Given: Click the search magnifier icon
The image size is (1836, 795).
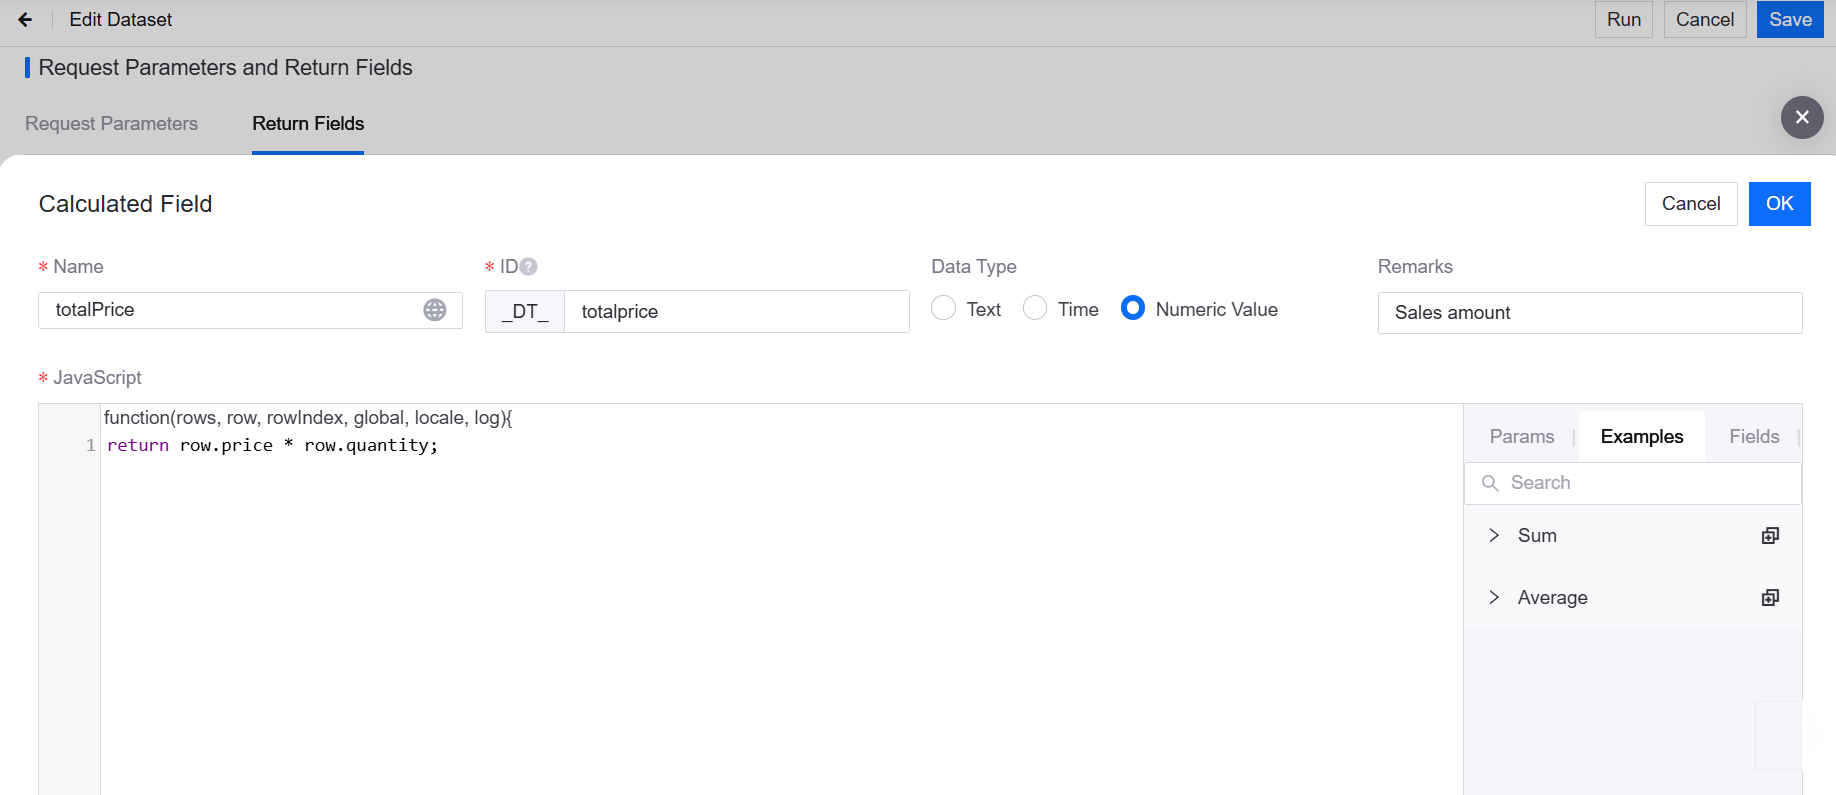Looking at the screenshot, I should (x=1490, y=483).
